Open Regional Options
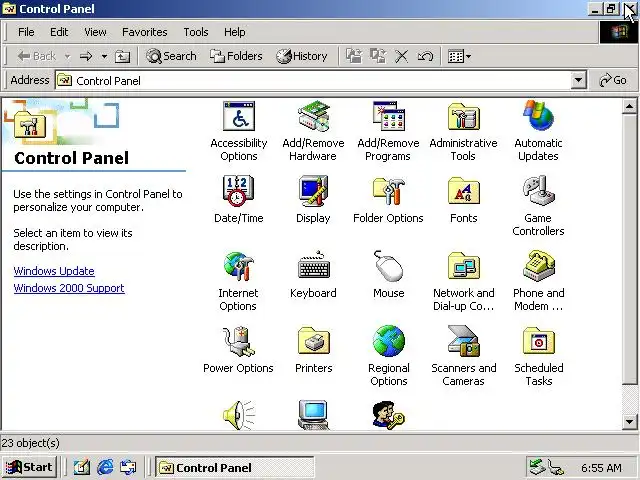This screenshot has width=640, height=480. click(x=389, y=356)
